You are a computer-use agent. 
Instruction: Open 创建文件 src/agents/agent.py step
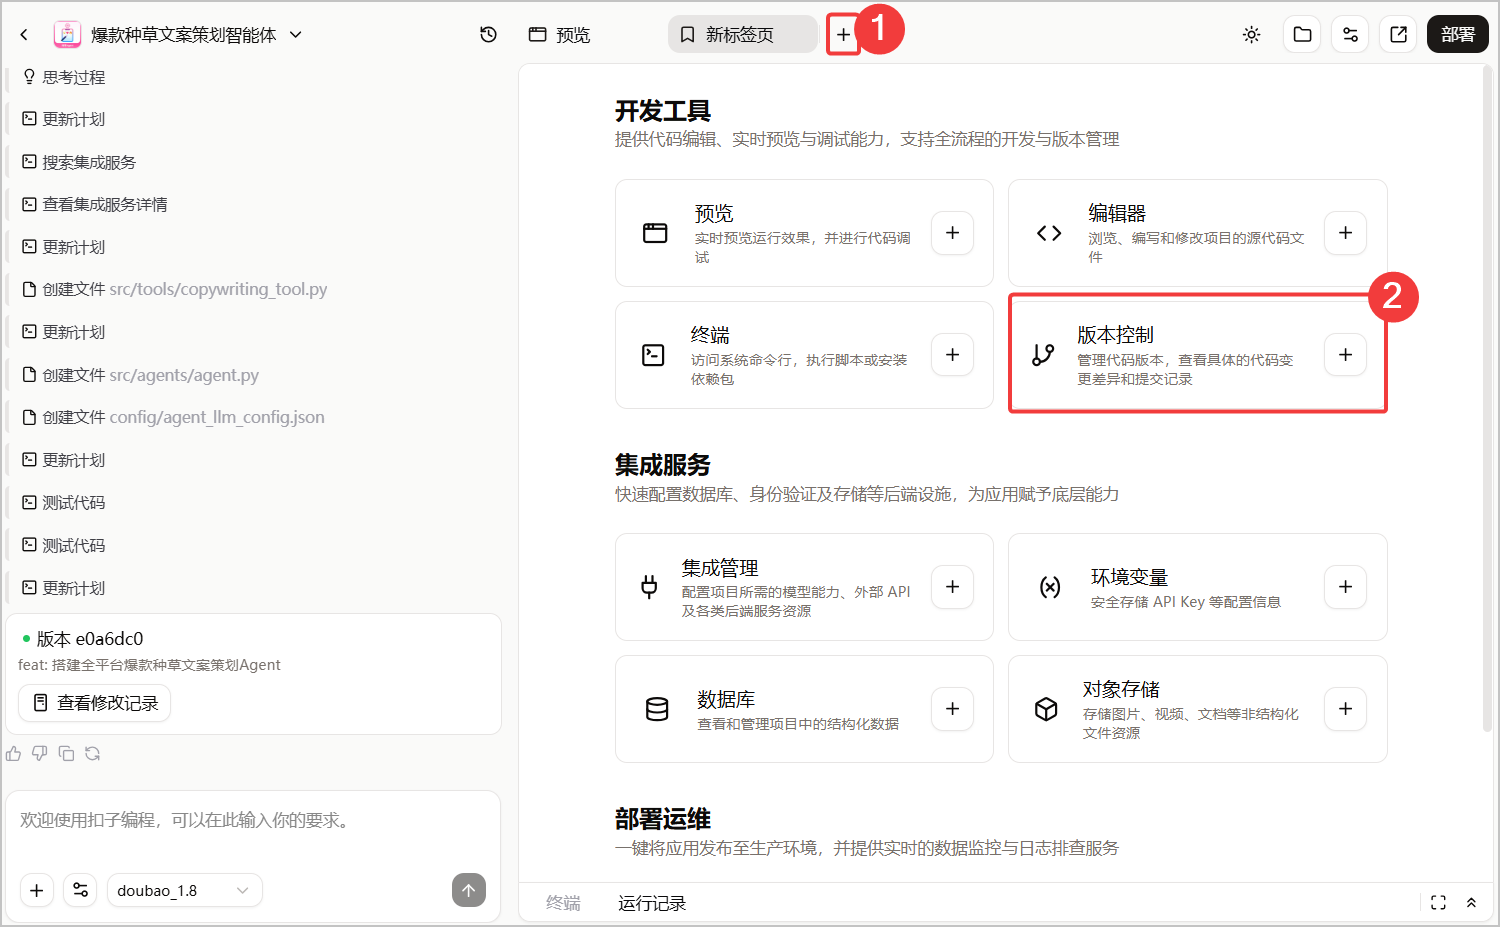click(140, 375)
